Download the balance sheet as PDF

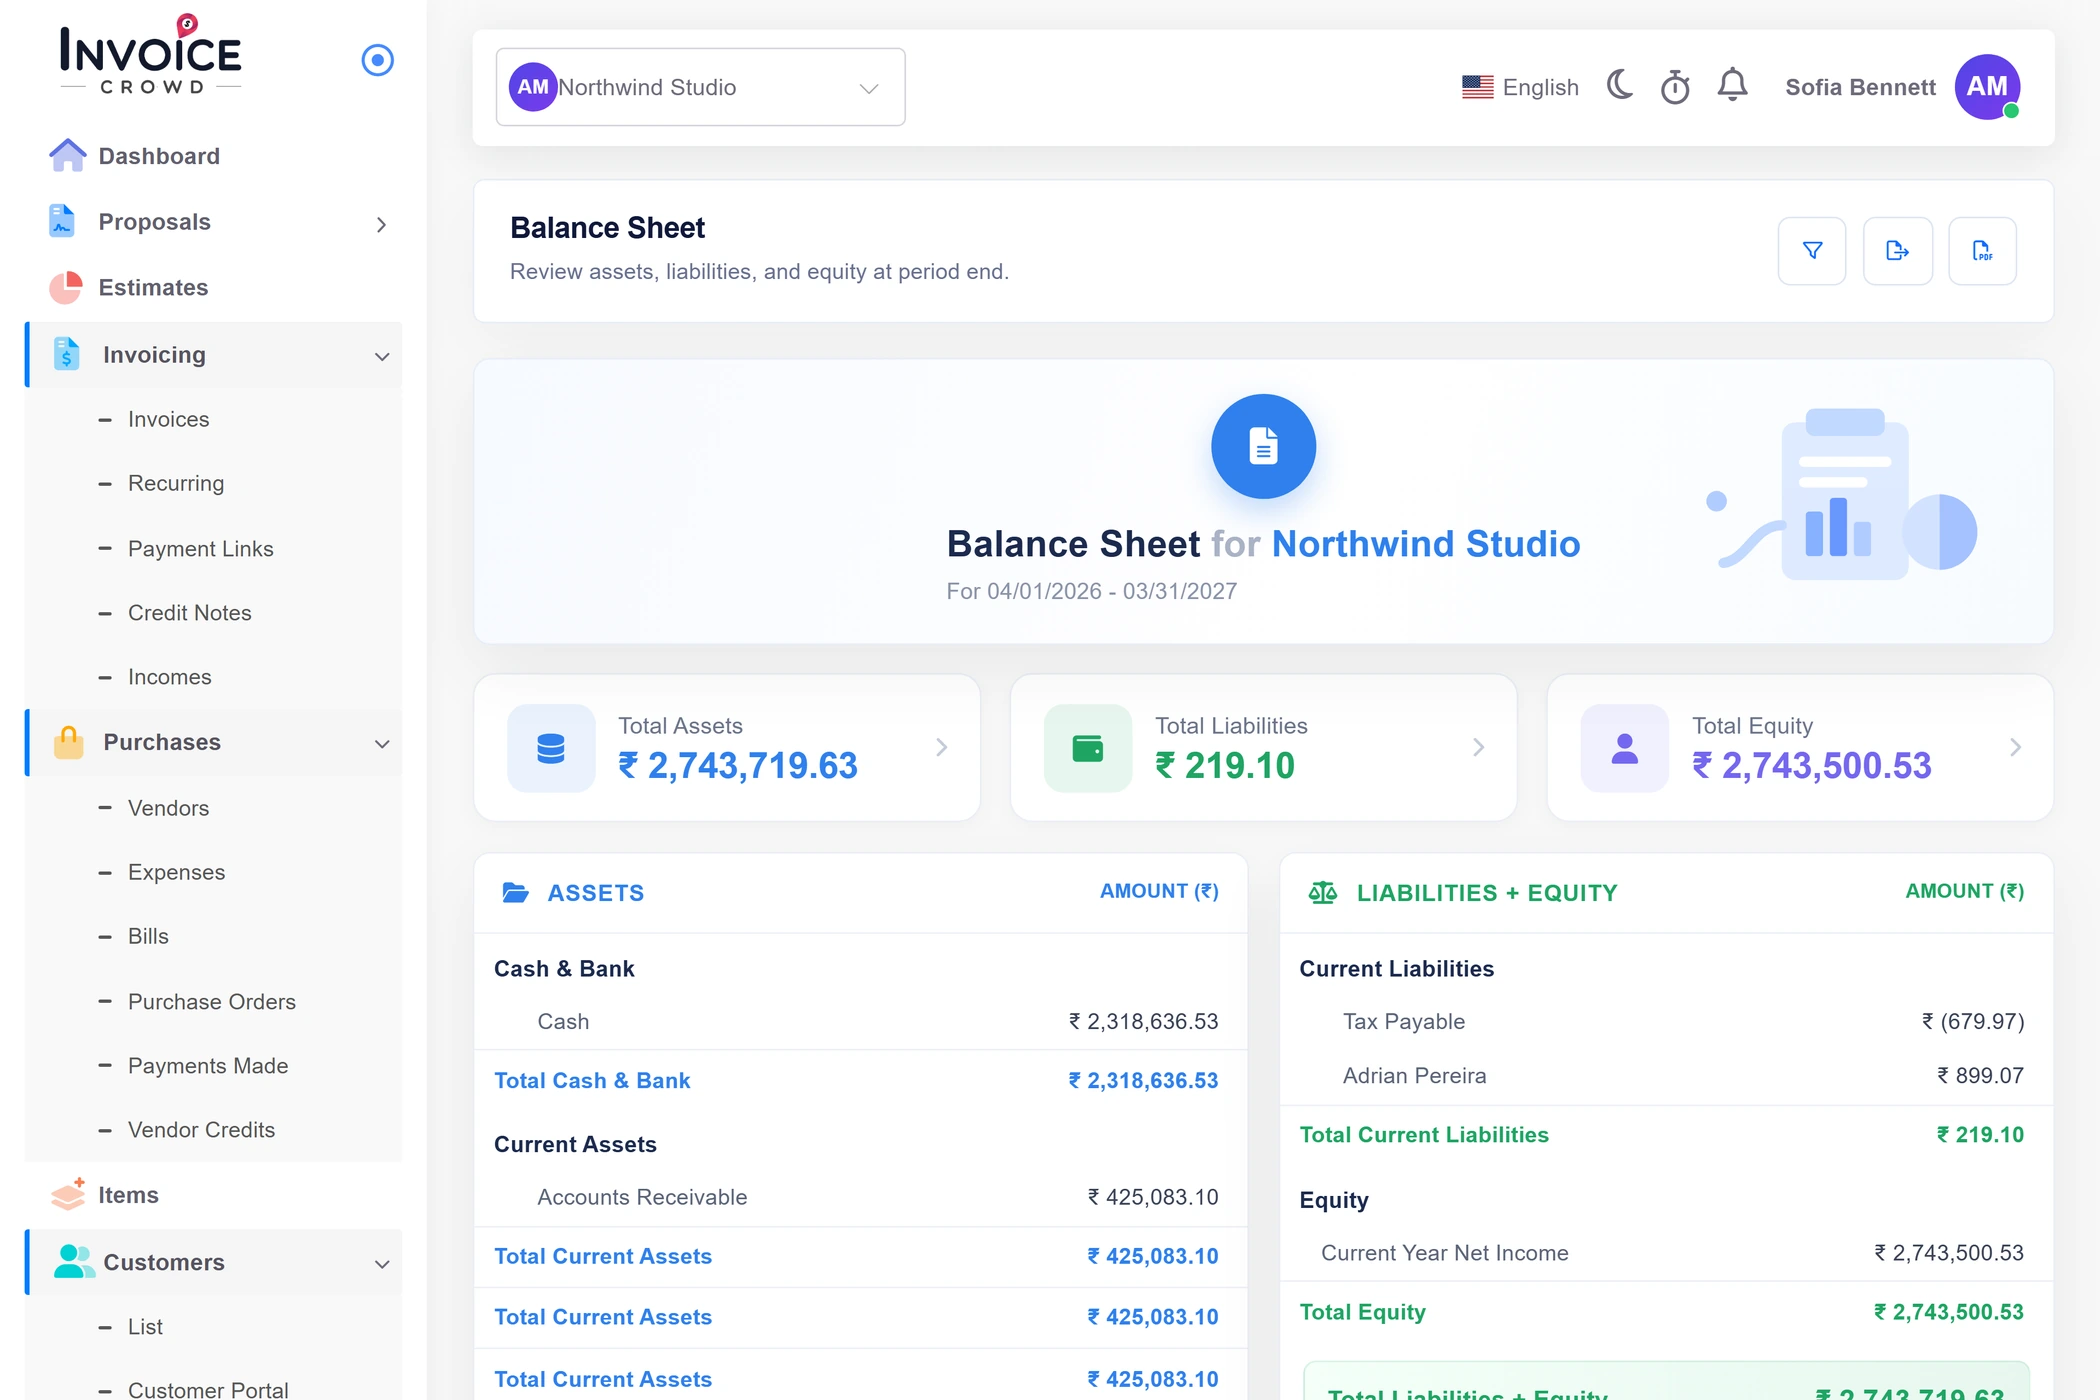pos(1982,251)
